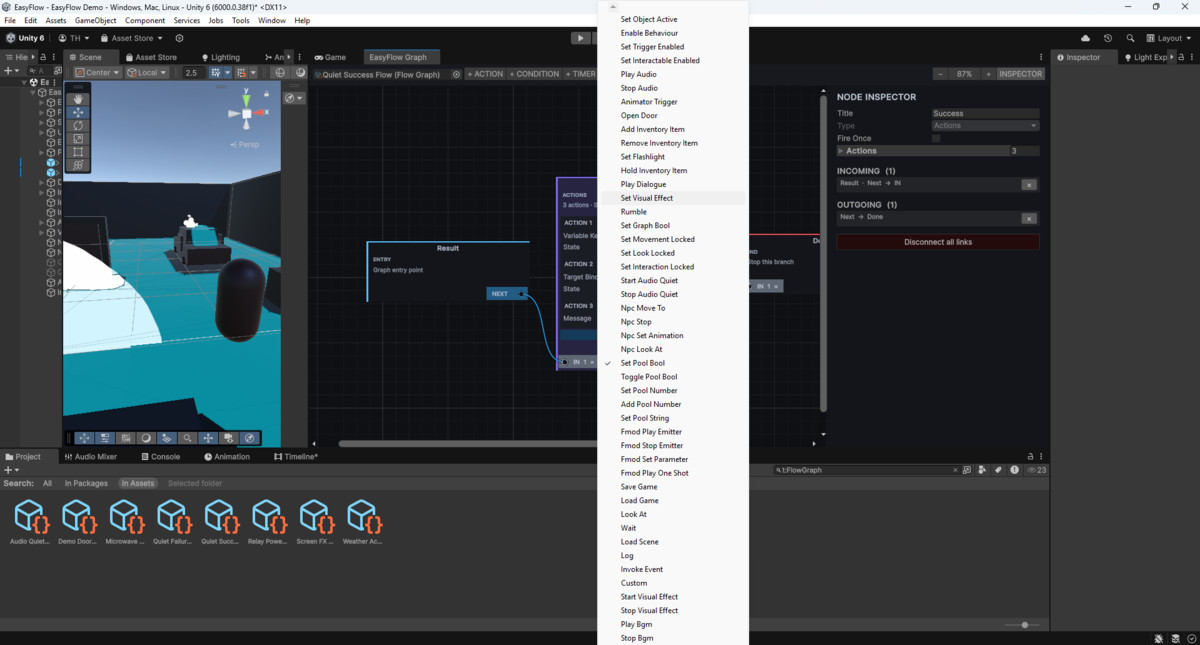Click the Project panel lock icon
The width and height of the screenshot is (1200, 645).
(x=1031, y=457)
